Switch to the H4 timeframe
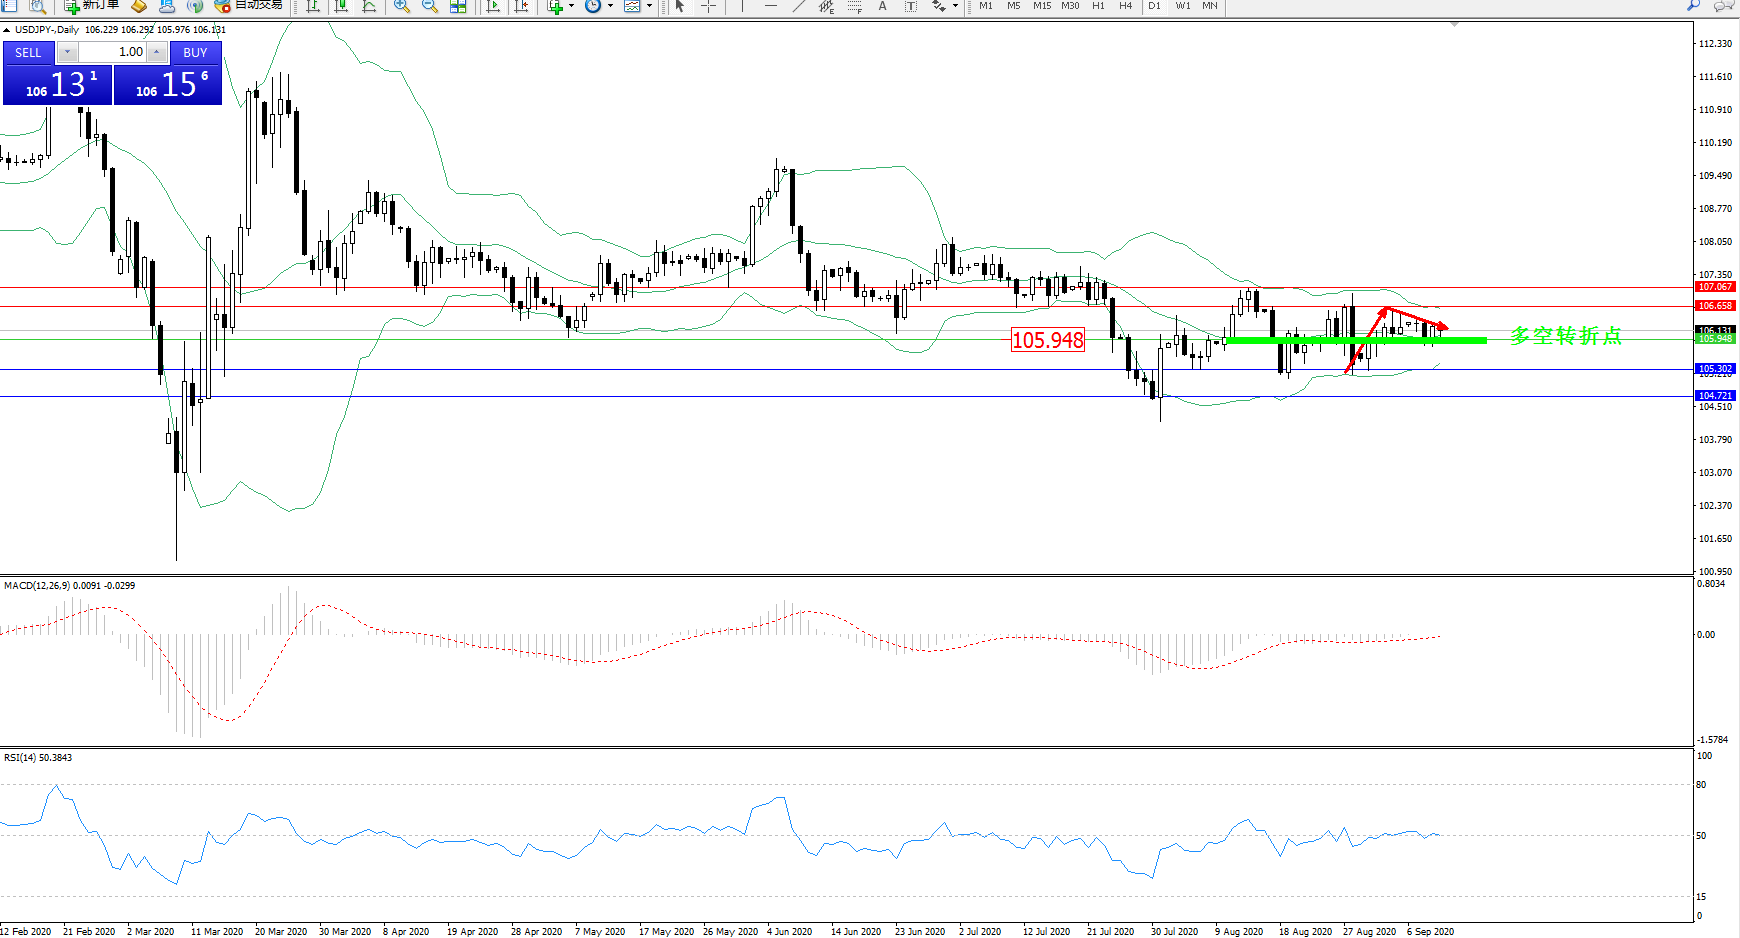Image resolution: width=1740 pixels, height=938 pixels. (x=1125, y=6)
